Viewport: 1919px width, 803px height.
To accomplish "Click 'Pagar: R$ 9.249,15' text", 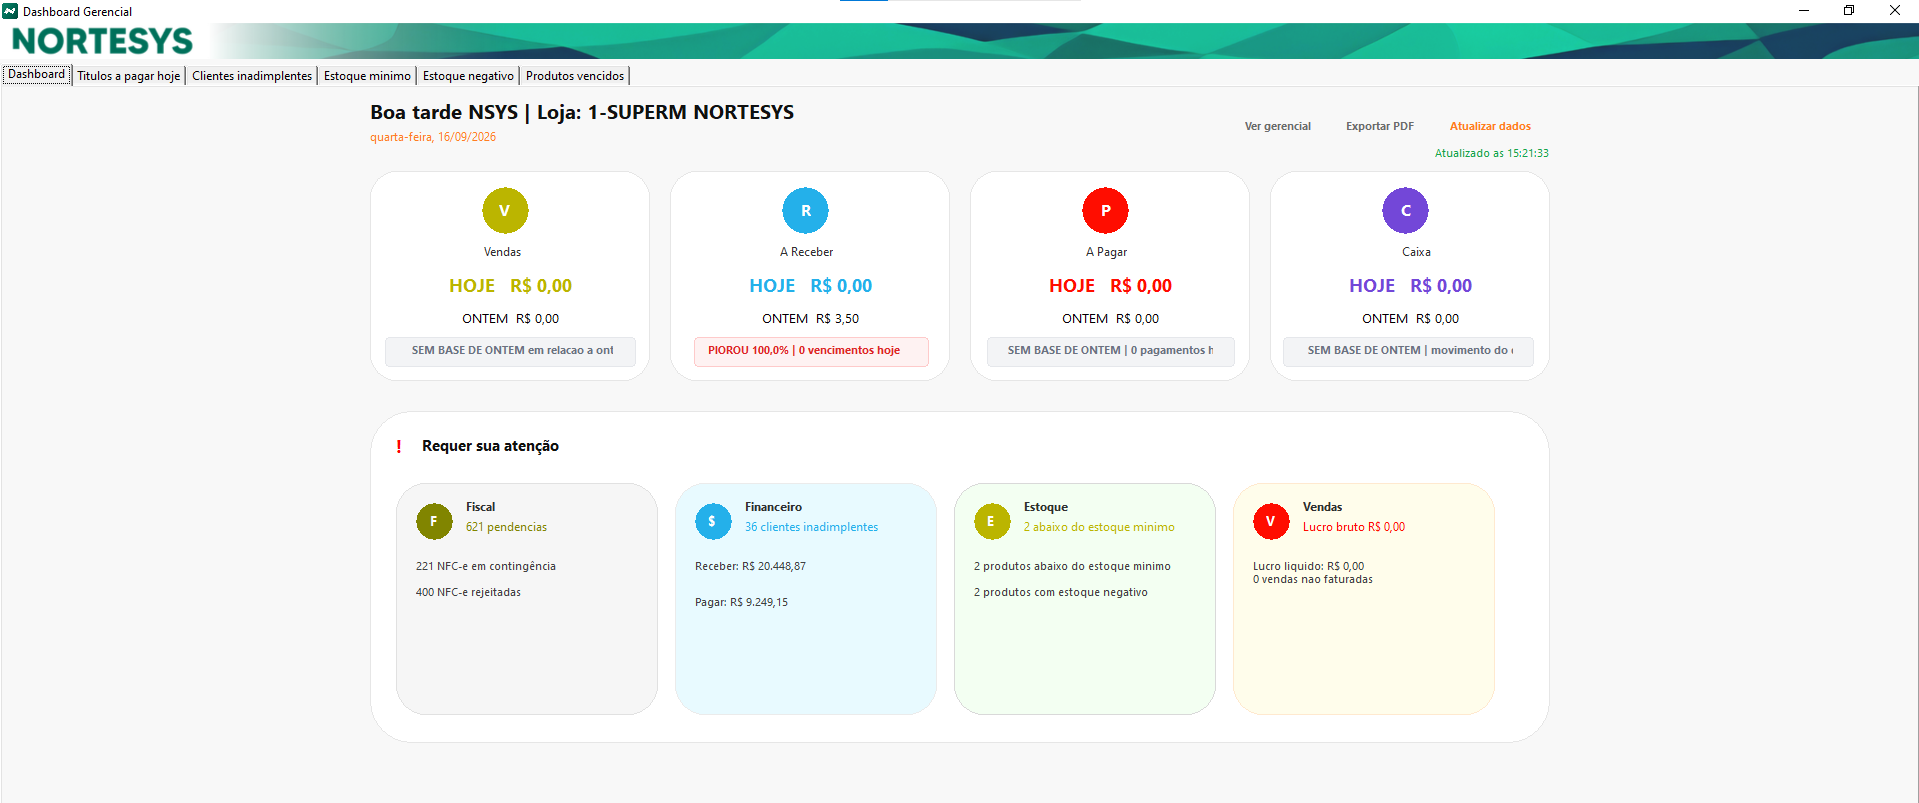I will (x=741, y=602).
